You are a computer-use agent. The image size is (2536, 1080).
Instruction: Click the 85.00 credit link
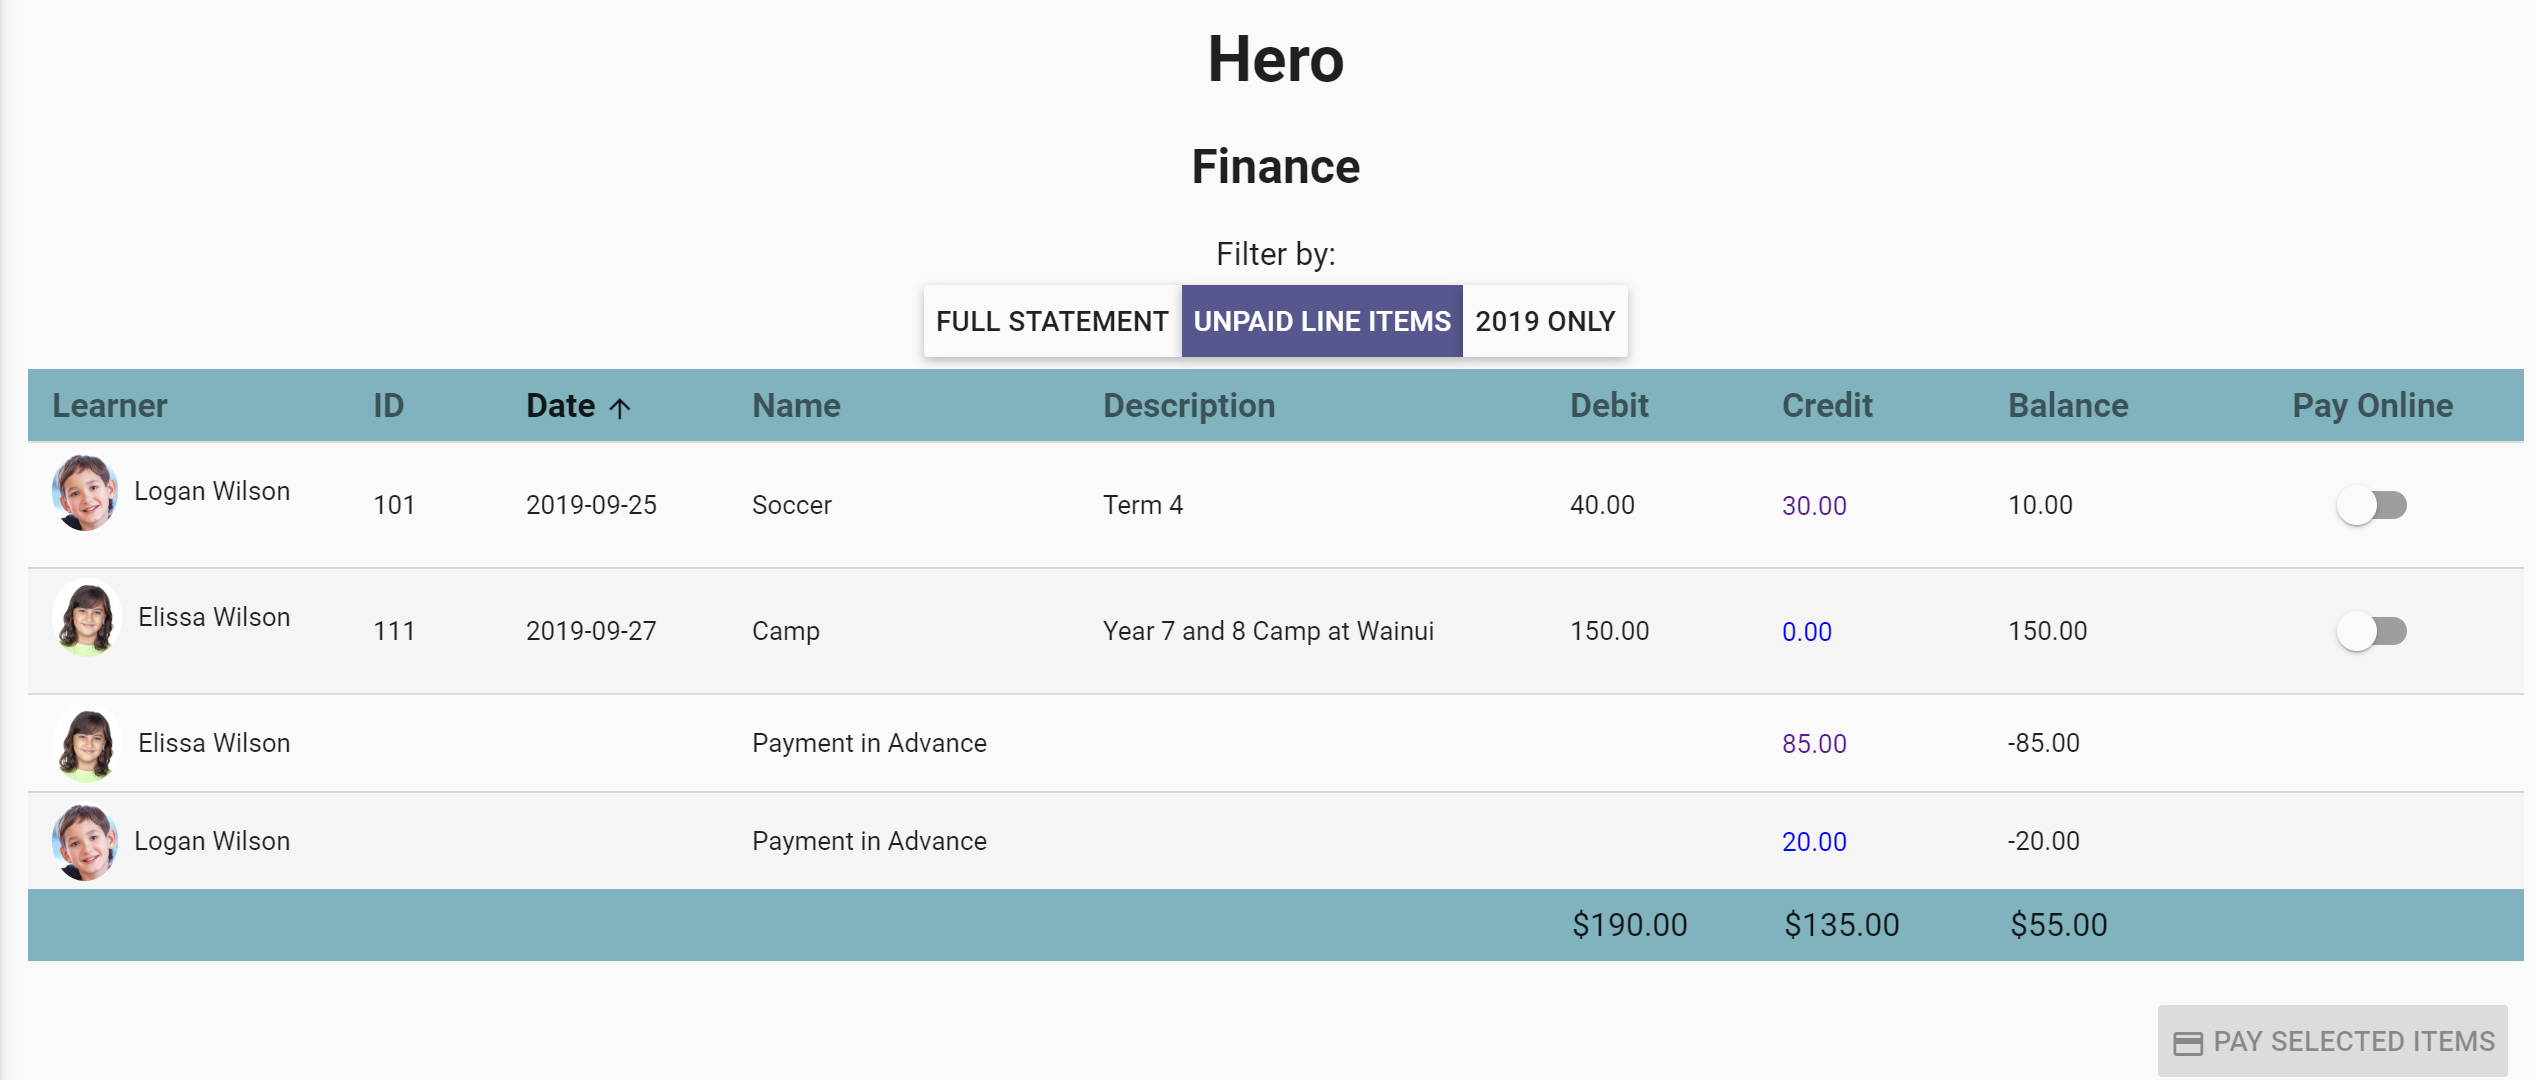tap(1813, 744)
